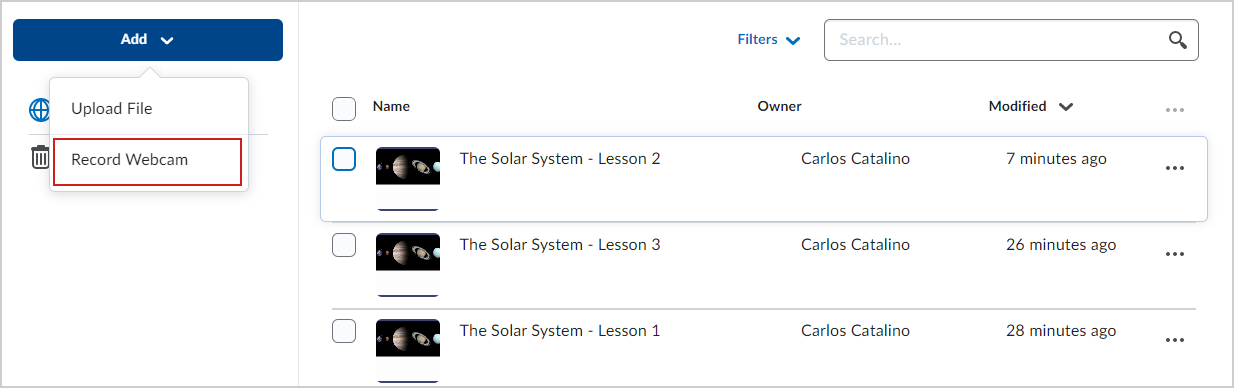
Task: Check the box for Solar System Lesson 1
Action: (344, 331)
